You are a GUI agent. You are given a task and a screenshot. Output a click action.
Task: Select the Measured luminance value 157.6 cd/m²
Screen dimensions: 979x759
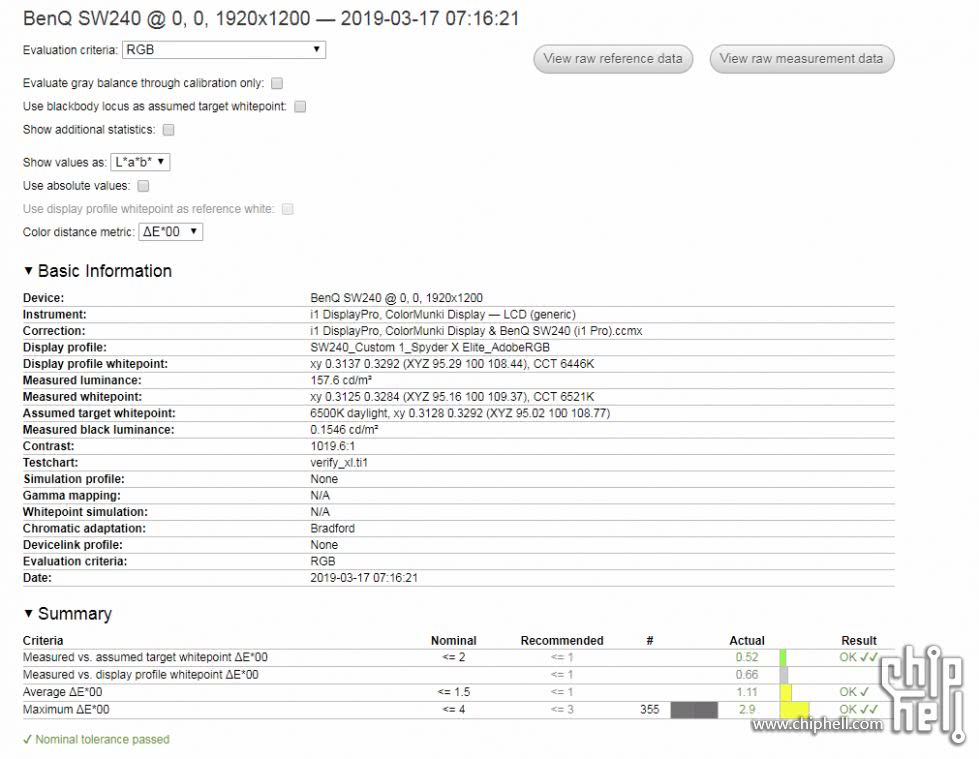pos(341,380)
